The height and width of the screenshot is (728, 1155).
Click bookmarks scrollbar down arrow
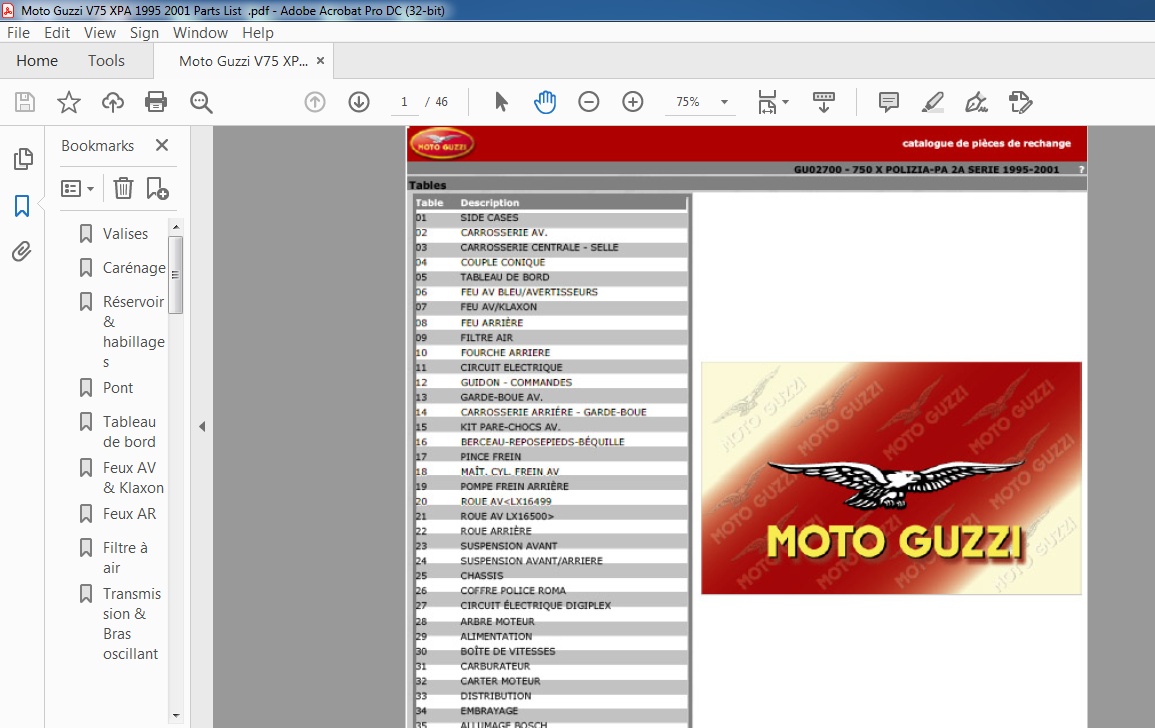click(175, 715)
